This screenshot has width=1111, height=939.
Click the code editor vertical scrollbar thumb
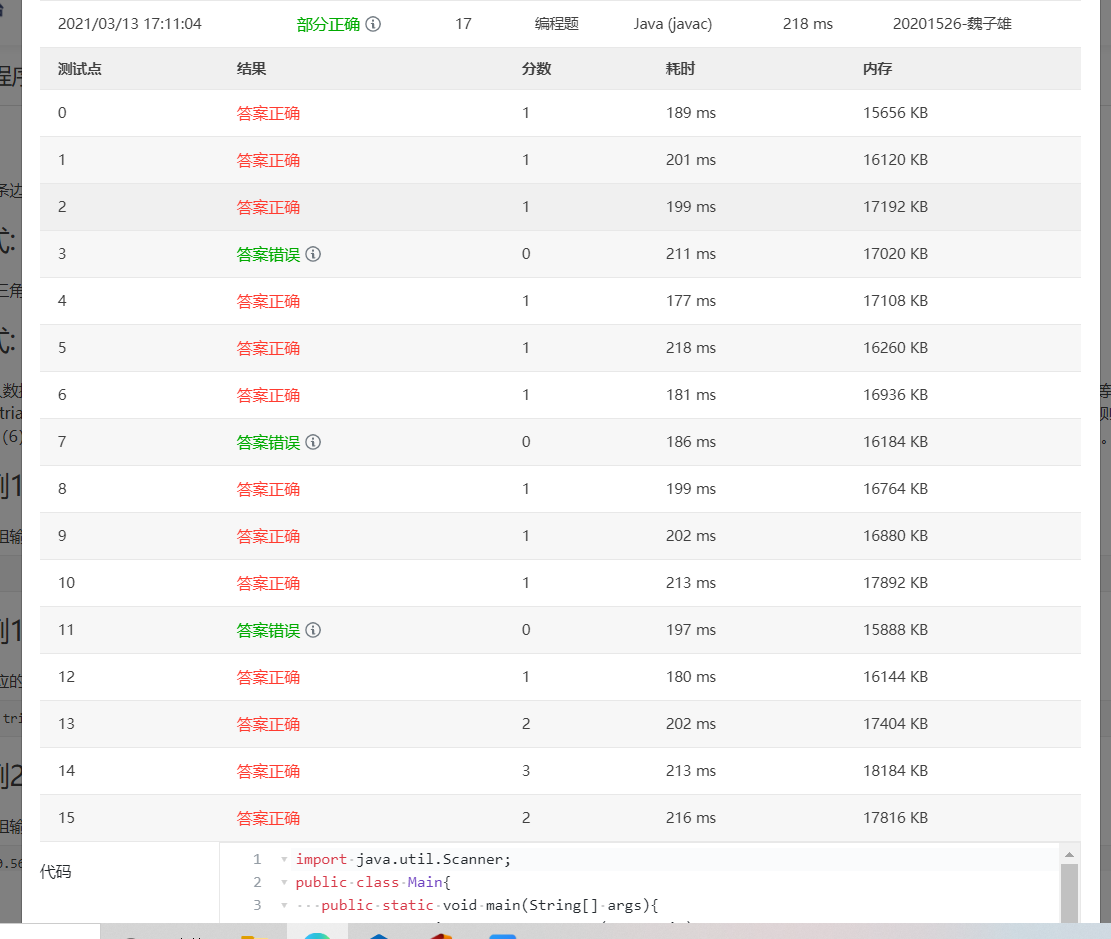click(x=1069, y=893)
